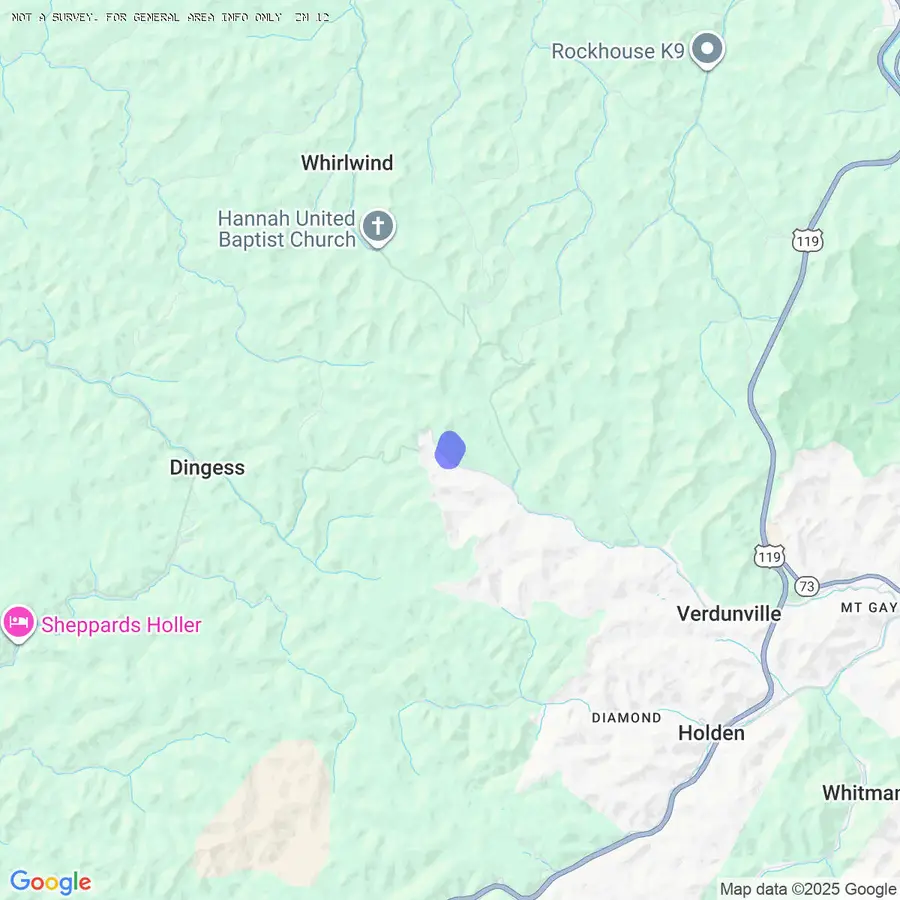The width and height of the screenshot is (900, 900).
Task: Click the lower US 119 shield near Verdunville
Action: [x=769, y=556]
